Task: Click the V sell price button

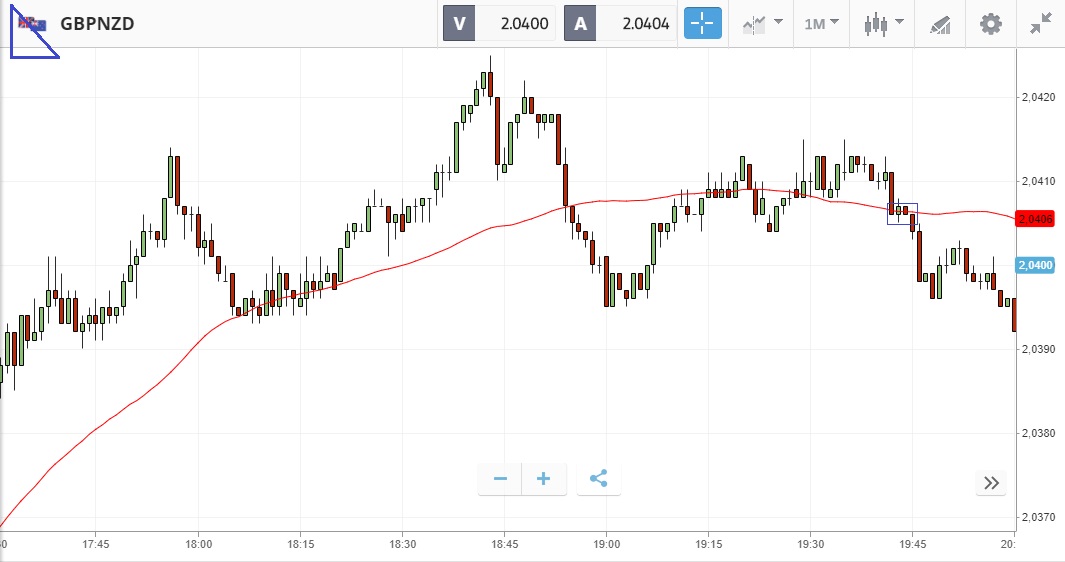Action: 499,24
